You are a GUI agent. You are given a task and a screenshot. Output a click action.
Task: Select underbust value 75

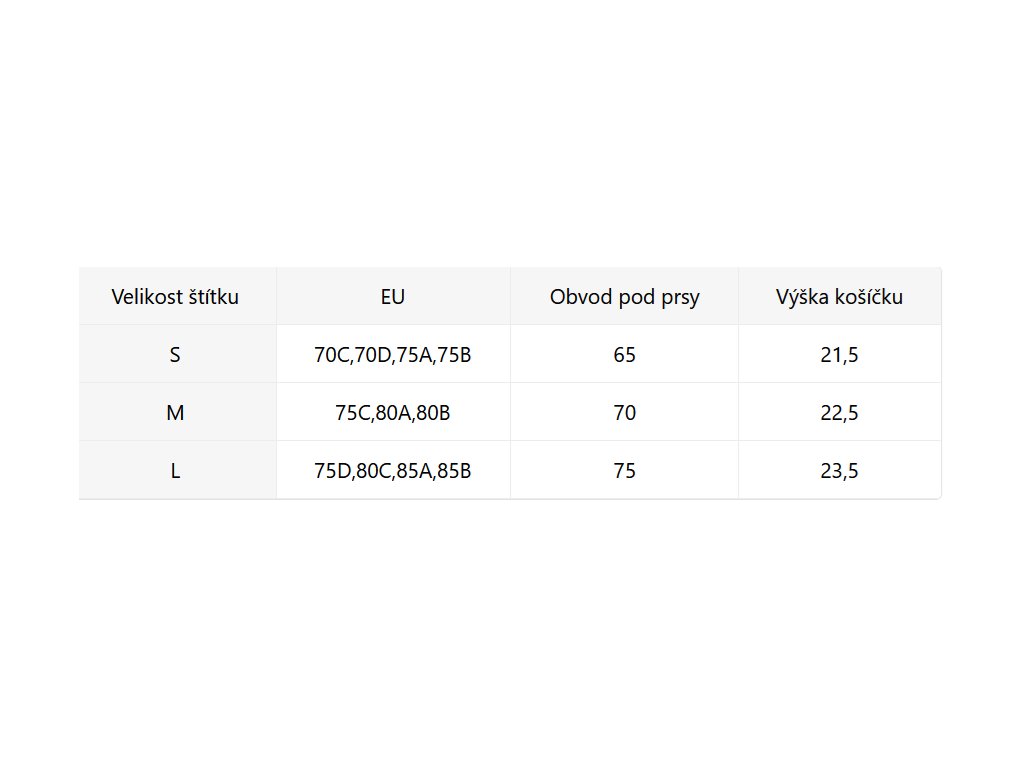[x=624, y=471]
